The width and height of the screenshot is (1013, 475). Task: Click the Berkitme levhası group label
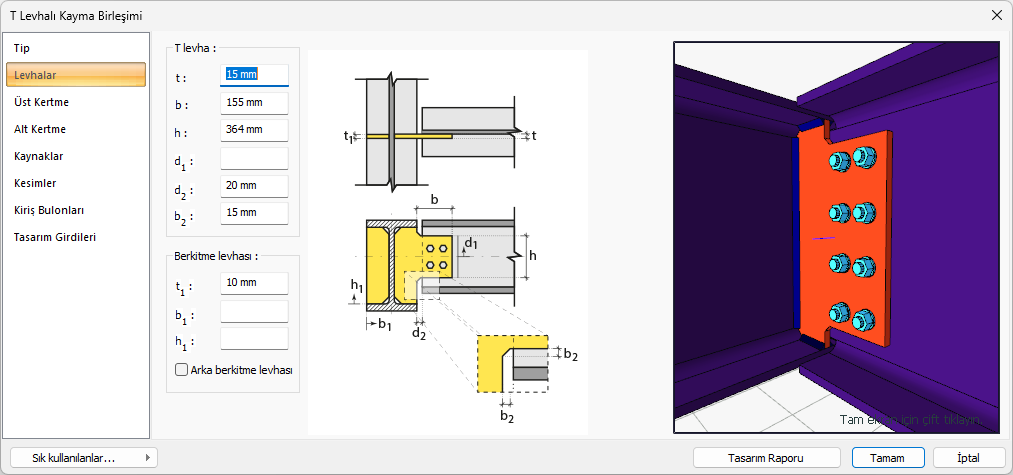(x=216, y=256)
